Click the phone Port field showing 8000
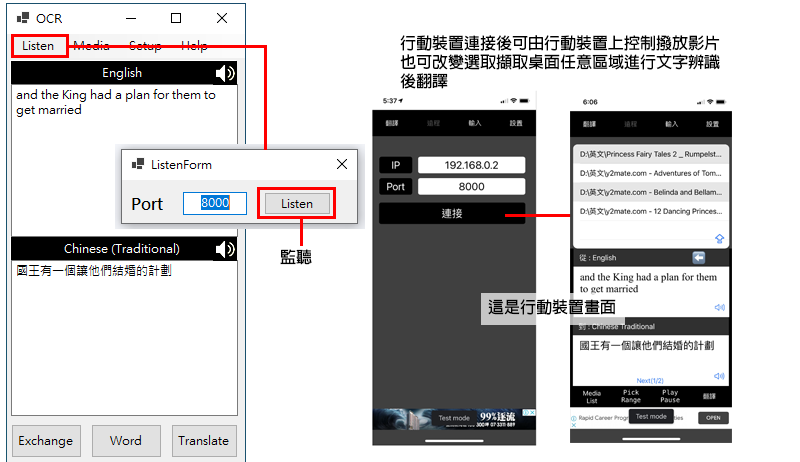Screen dimensions: 800x462 click(x=471, y=187)
